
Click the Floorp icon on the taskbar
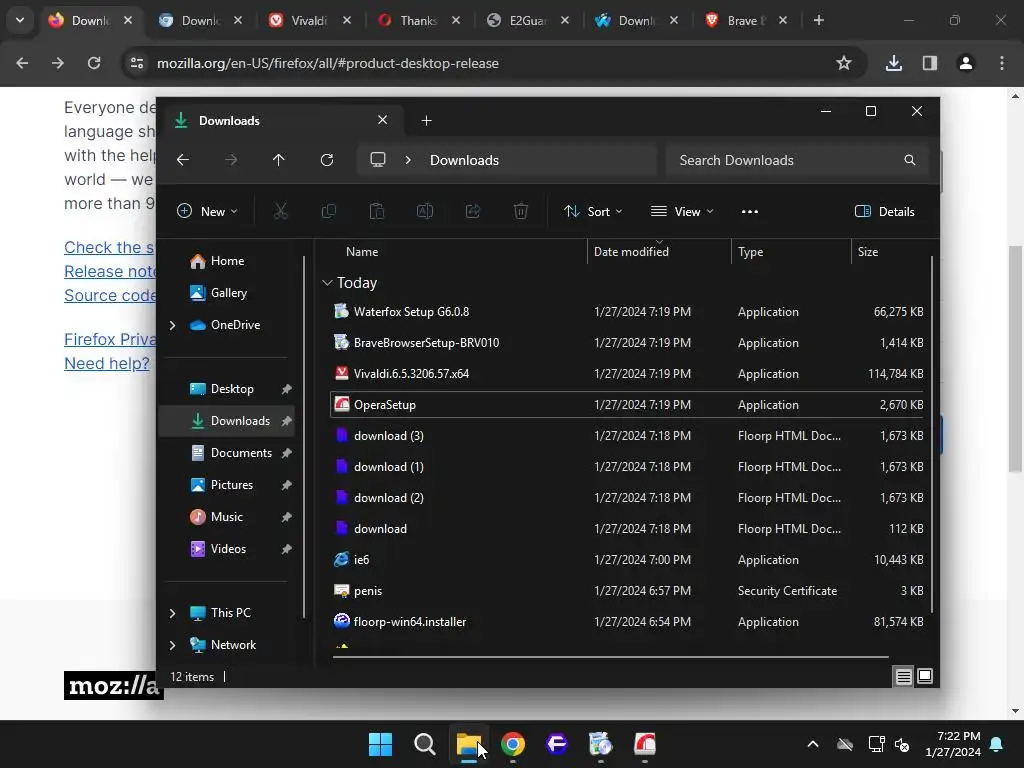[x=556, y=744]
